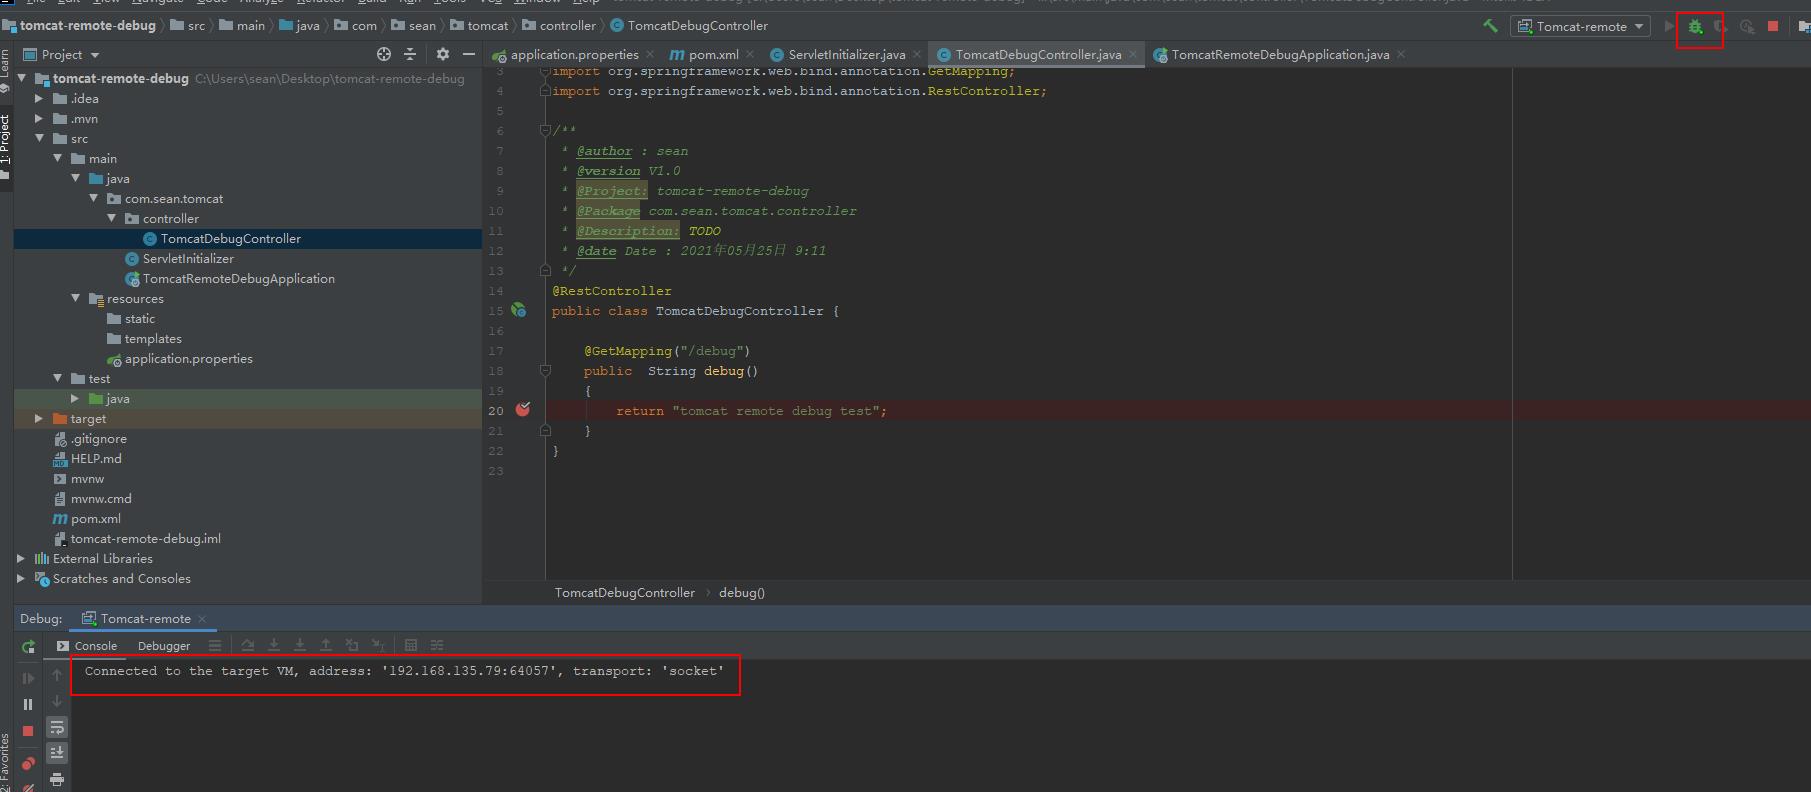Open the Project view dropdown

point(62,54)
